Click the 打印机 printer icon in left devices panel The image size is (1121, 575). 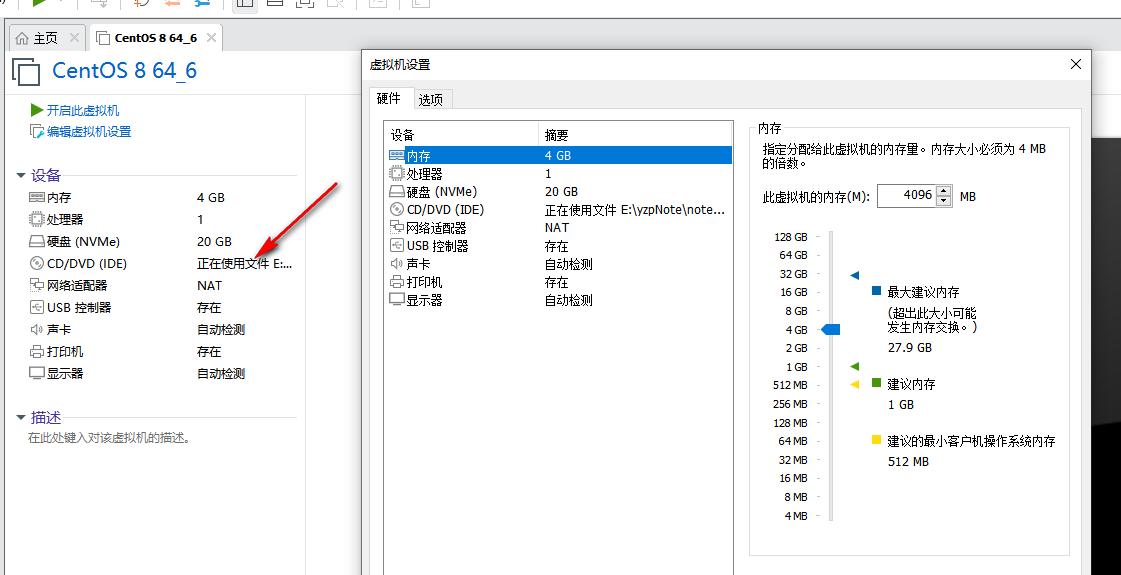[36, 352]
